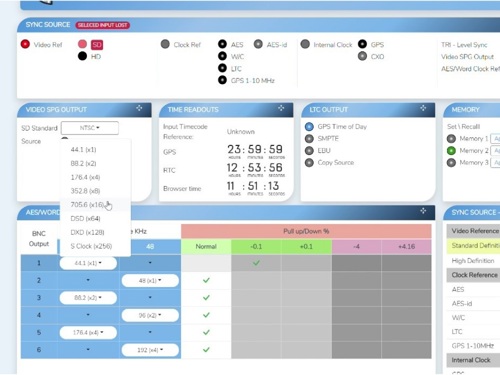
Task: Open BNC output 3 88.2 (x2) dropdown
Action: click(88, 298)
